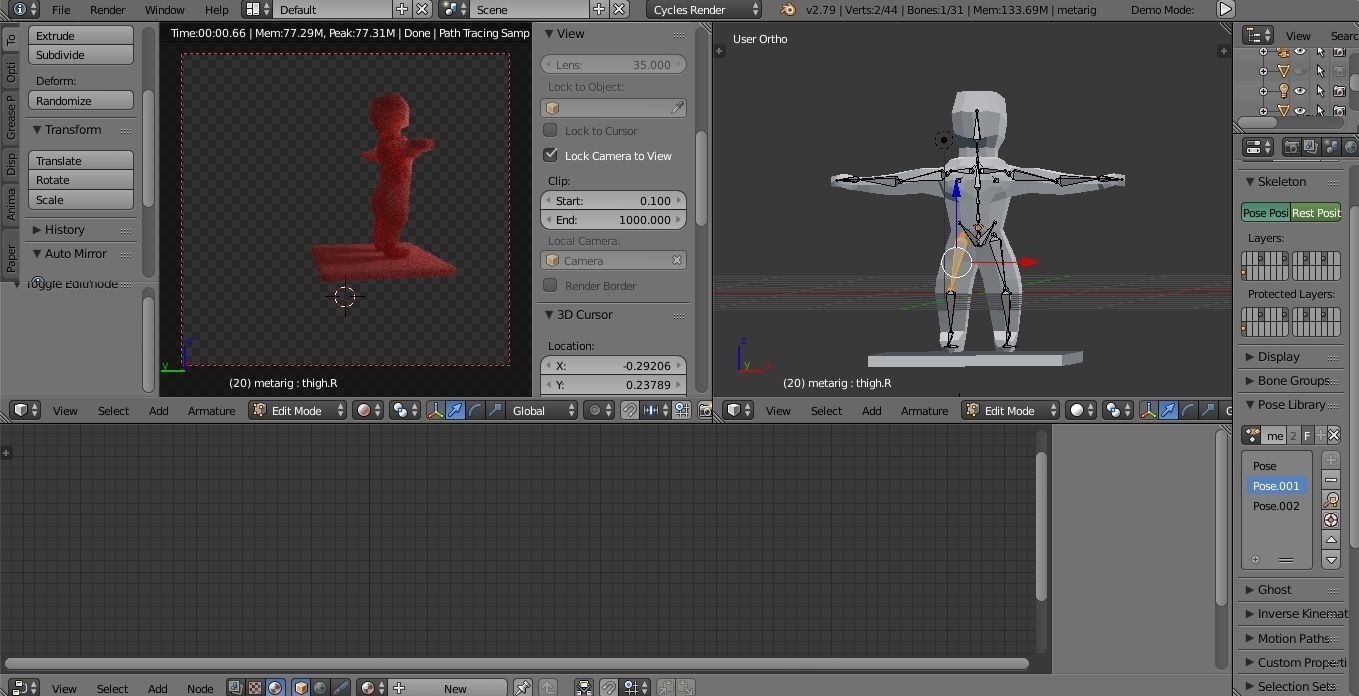Enable Lock to Cursor checkbox
Image resolution: width=1359 pixels, height=696 pixels.
pyautogui.click(x=550, y=130)
